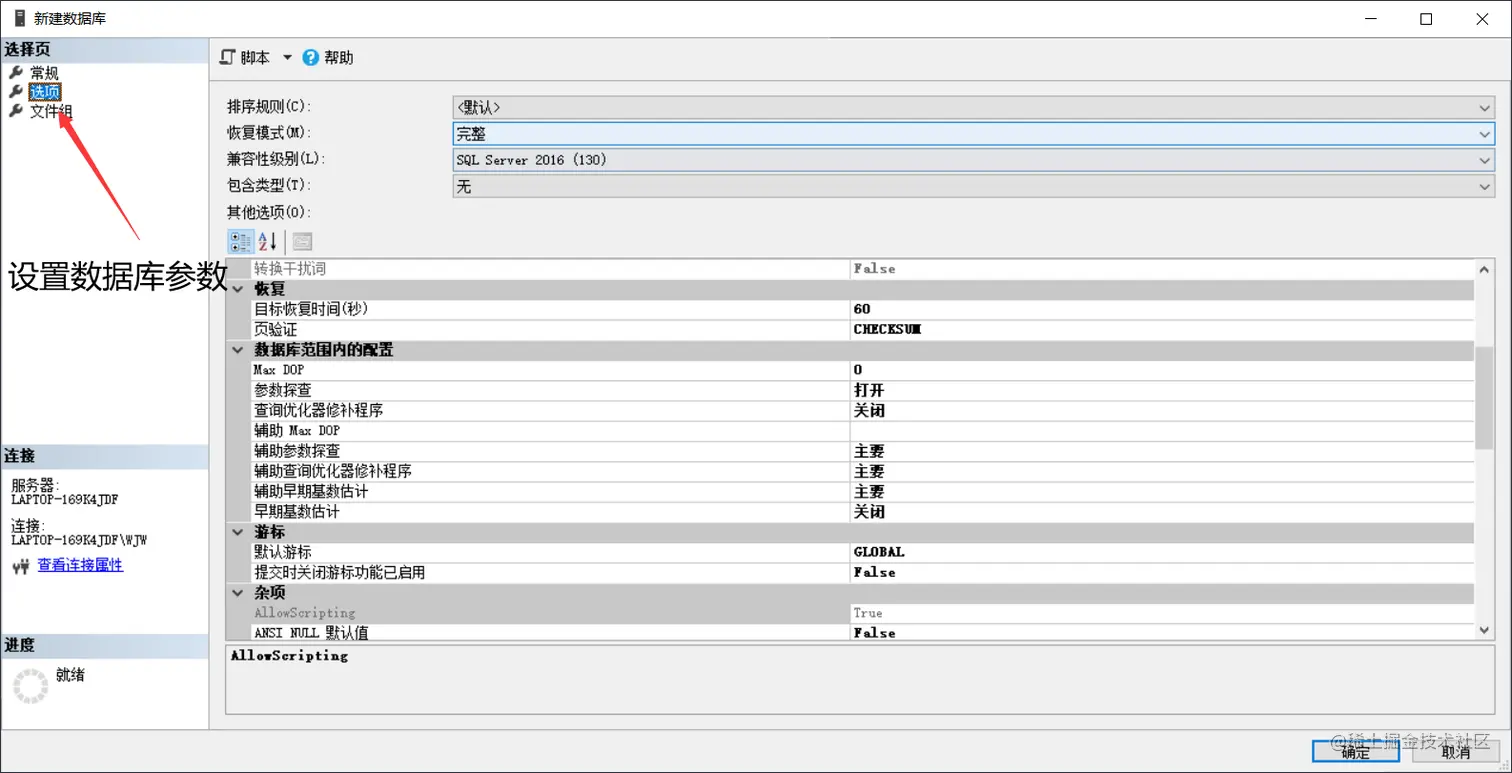1512x773 pixels.
Task: Open the 文件组 page
Action: tap(51, 111)
